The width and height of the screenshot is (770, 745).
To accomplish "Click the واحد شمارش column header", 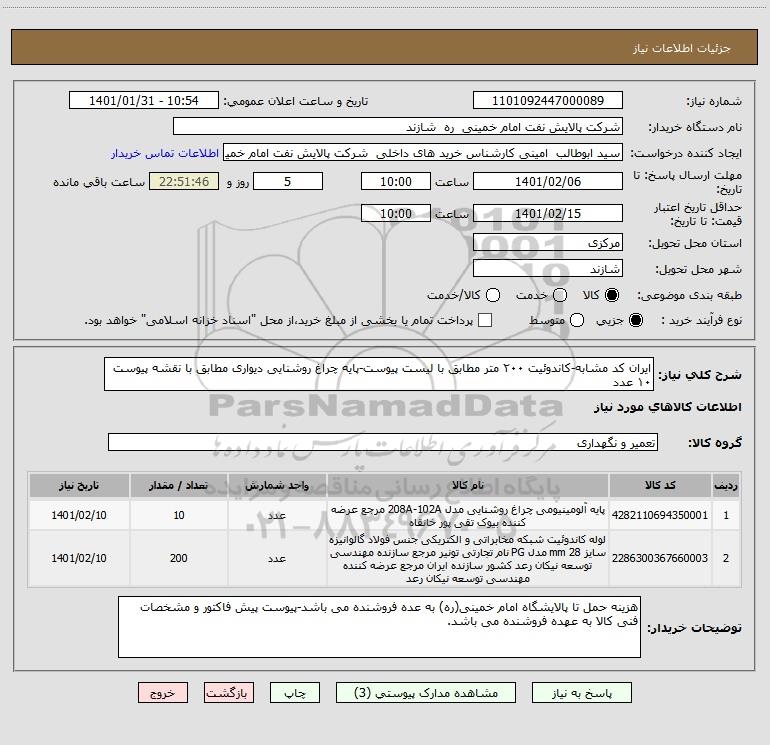I will tap(277, 485).
